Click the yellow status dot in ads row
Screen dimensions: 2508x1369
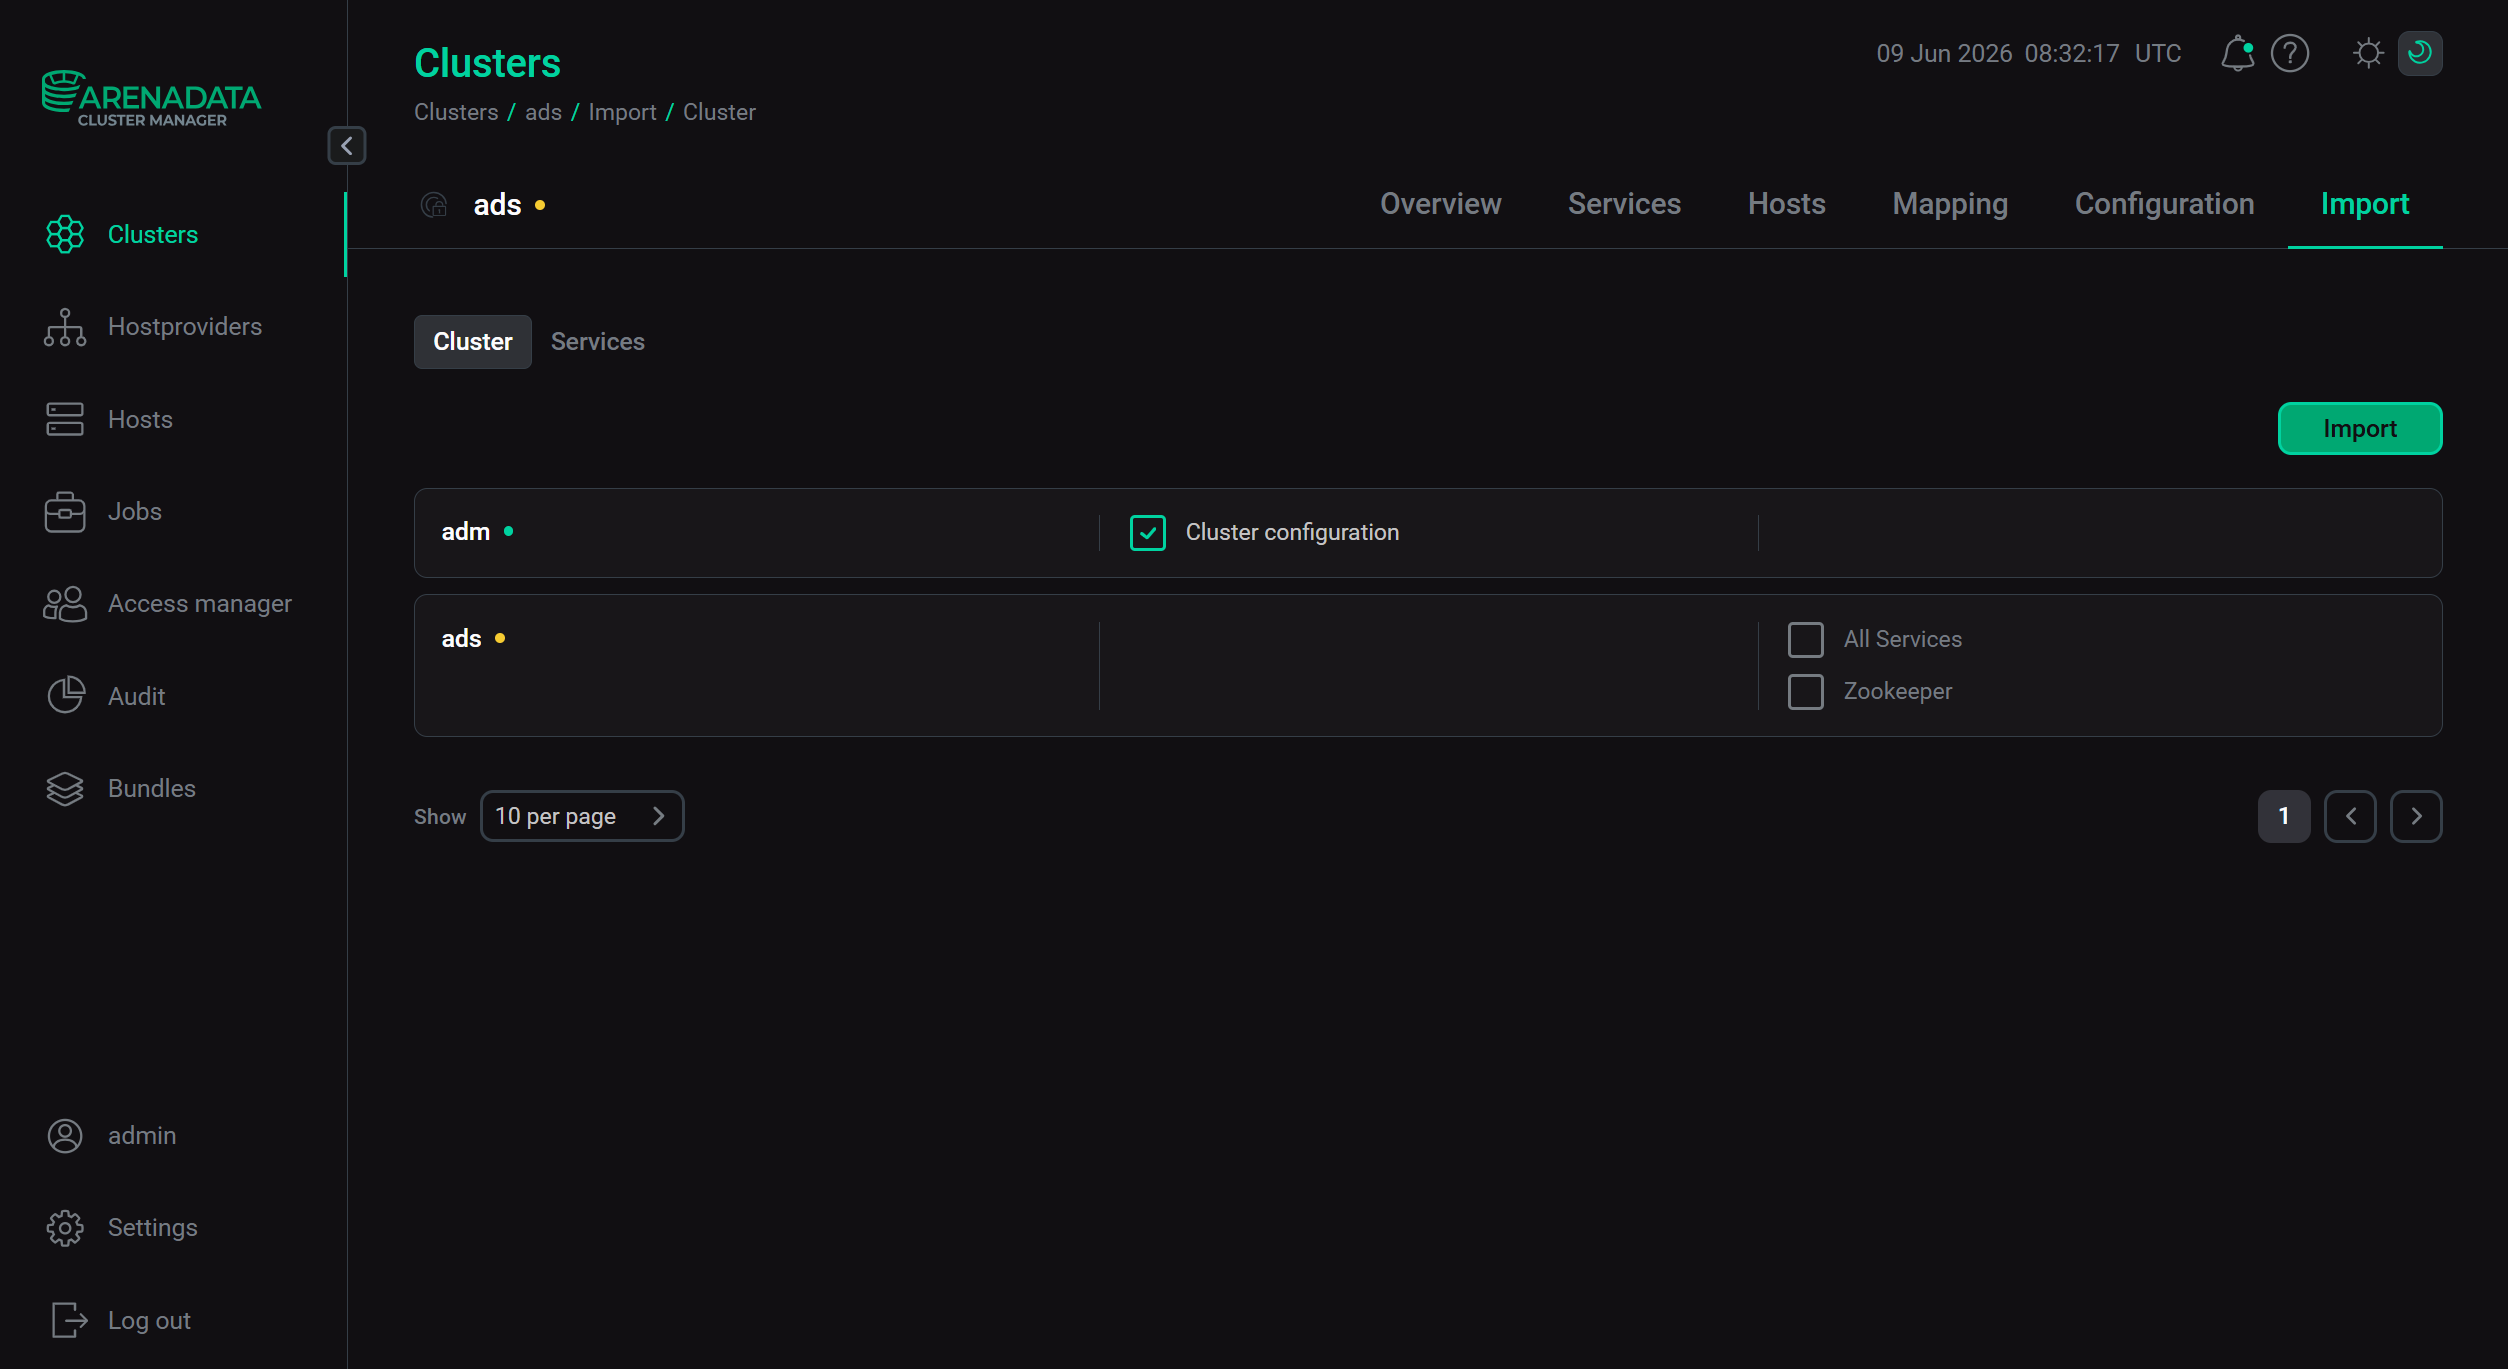tap(500, 639)
